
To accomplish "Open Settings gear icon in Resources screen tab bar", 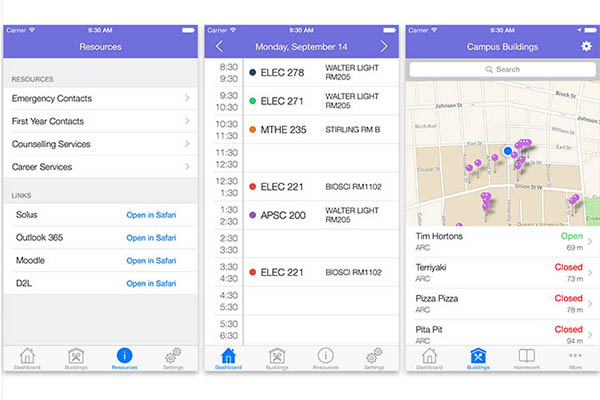I will (x=172, y=358).
